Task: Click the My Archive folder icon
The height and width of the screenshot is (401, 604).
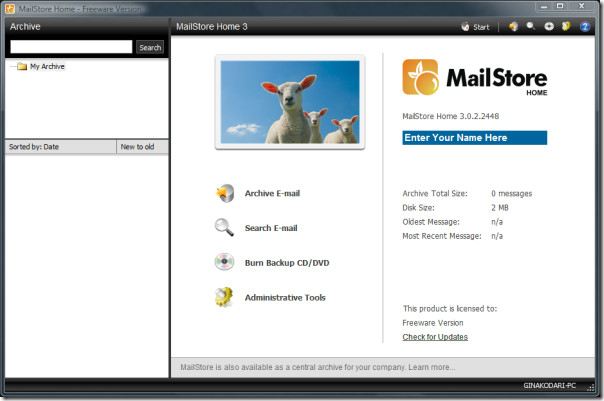Action: coord(22,66)
